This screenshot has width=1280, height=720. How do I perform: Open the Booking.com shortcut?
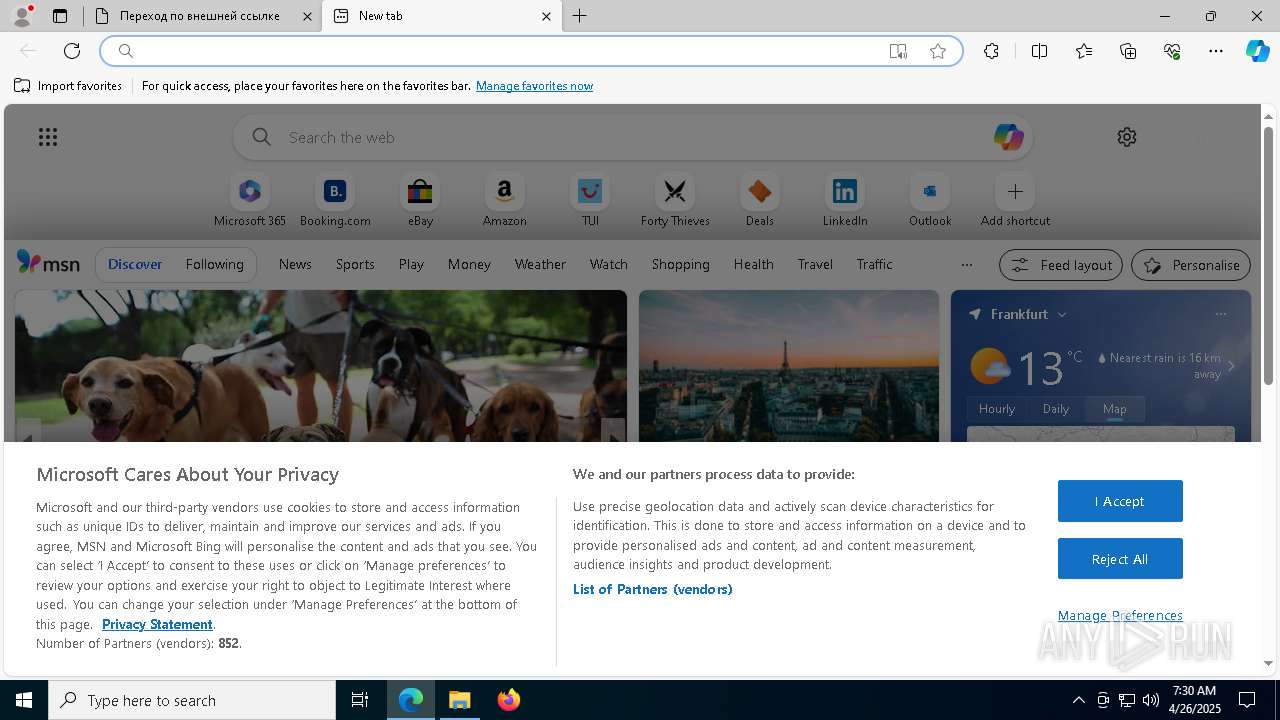click(335, 200)
